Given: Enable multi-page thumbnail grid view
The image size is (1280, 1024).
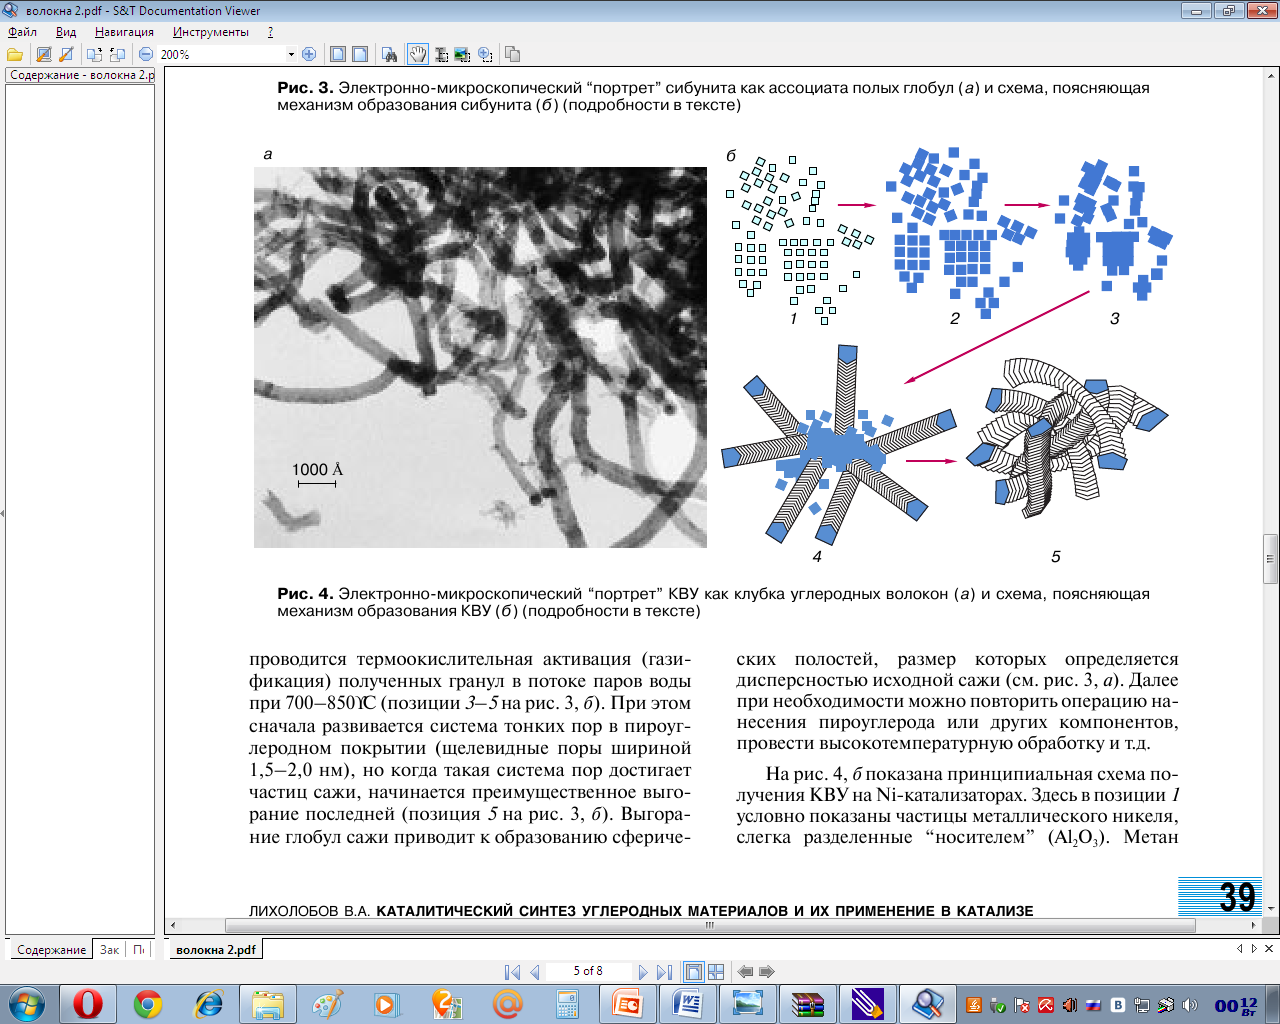Looking at the screenshot, I should (x=716, y=972).
